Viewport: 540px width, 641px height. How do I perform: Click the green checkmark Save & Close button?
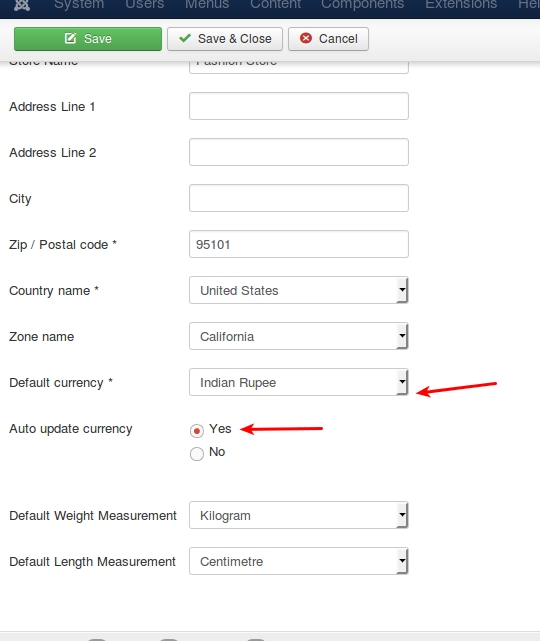click(x=225, y=39)
